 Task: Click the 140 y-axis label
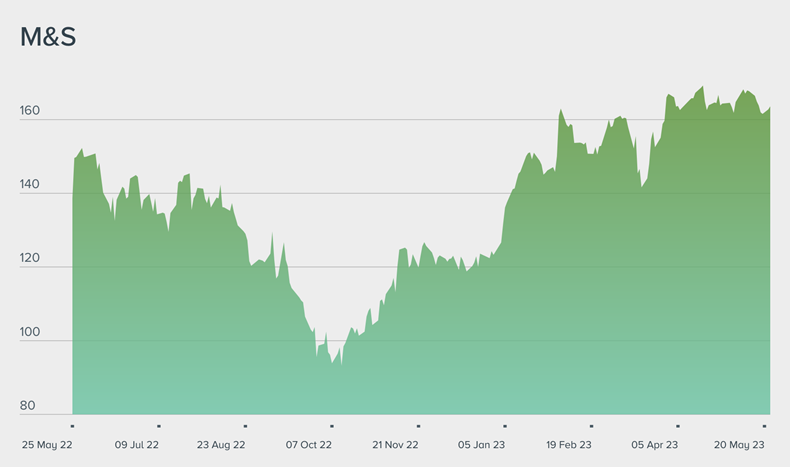coord(30,185)
